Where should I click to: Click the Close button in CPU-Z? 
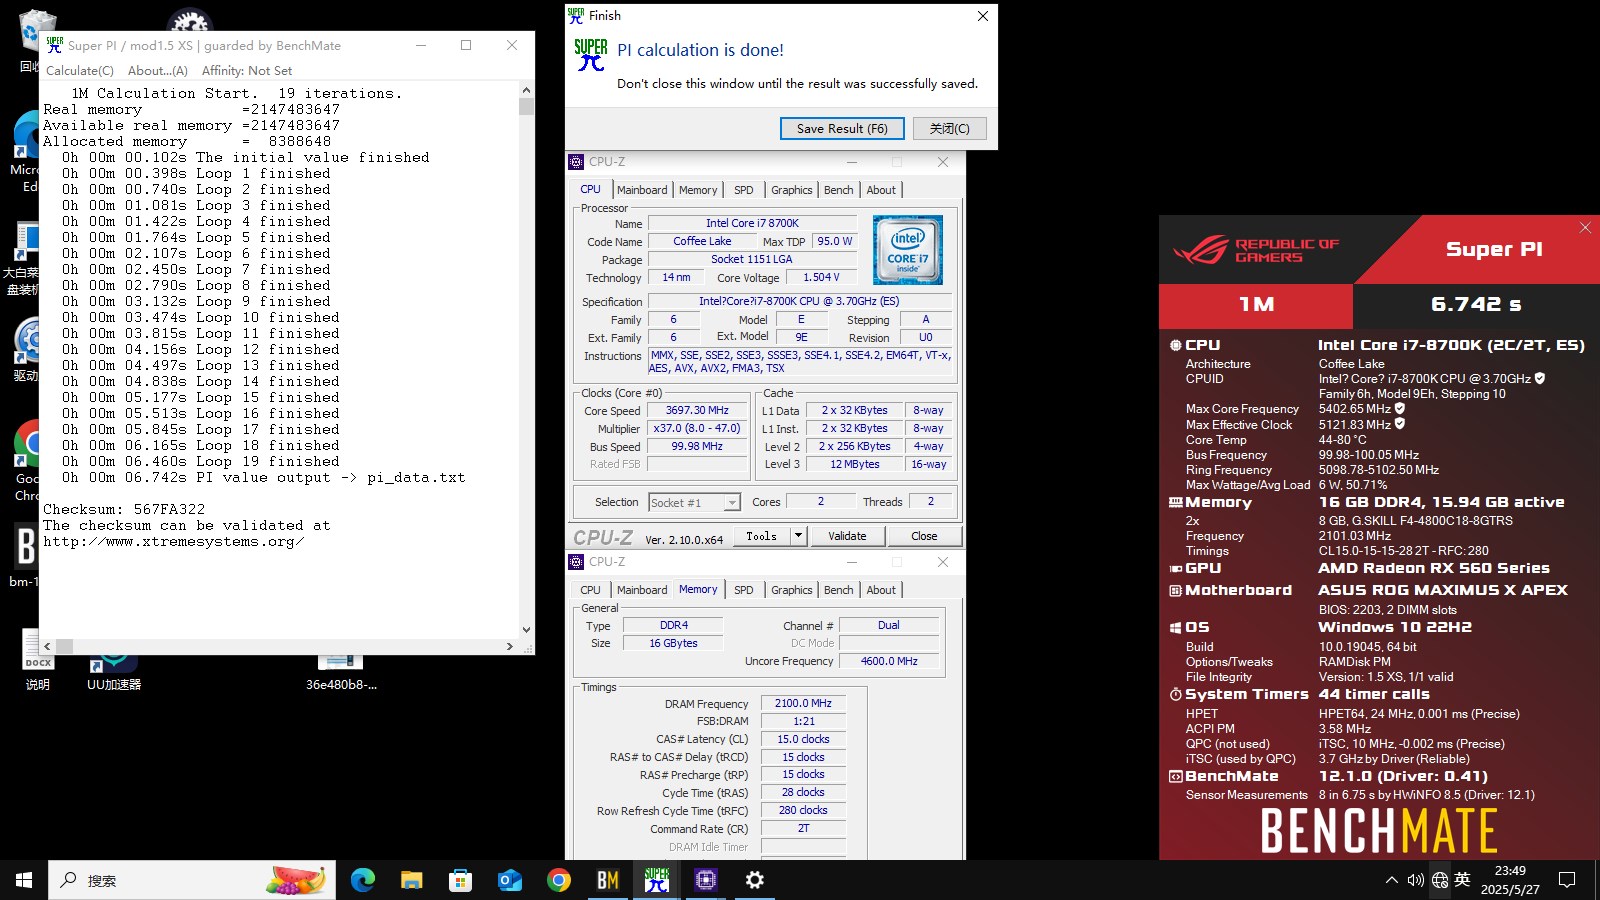tap(924, 536)
